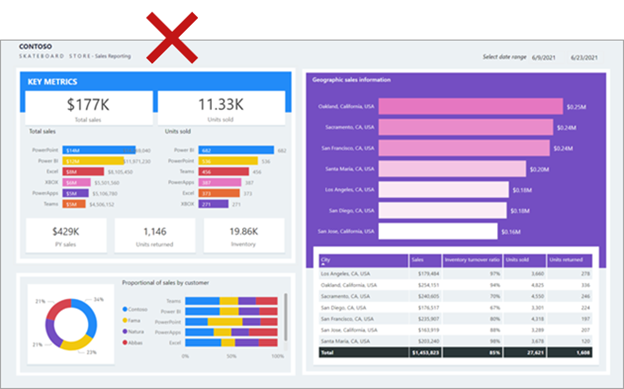This screenshot has width=624, height=389.
Task: Select the Excel row in customer stacked chart
Action: (x=231, y=342)
